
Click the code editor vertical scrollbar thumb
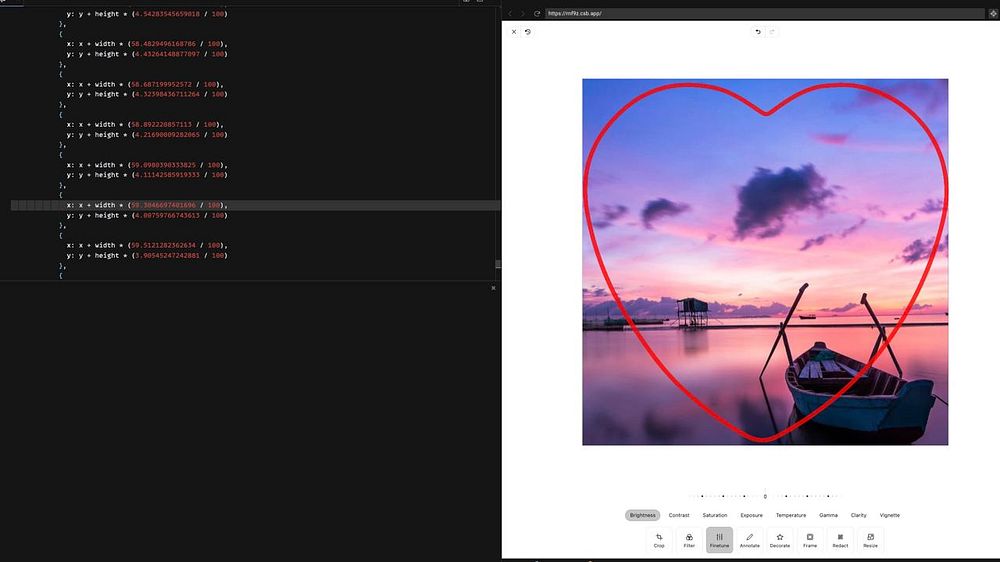point(498,264)
